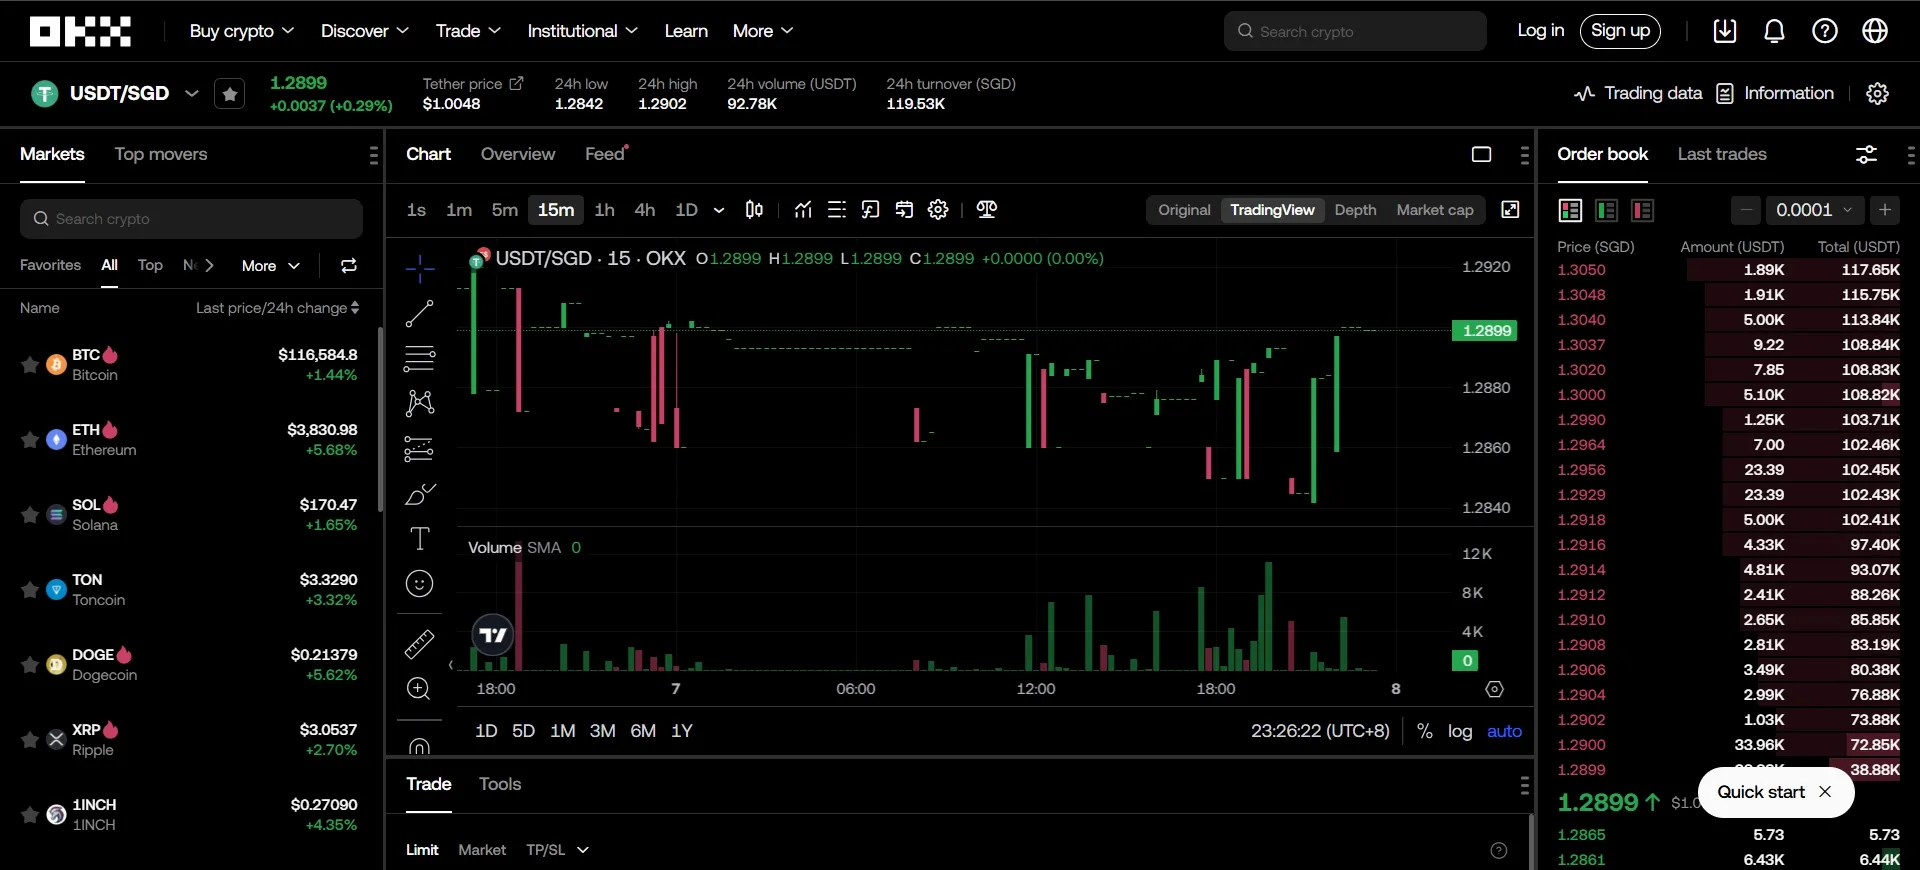1920x870 pixels.
Task: Select the 1h chart interval
Action: (604, 209)
